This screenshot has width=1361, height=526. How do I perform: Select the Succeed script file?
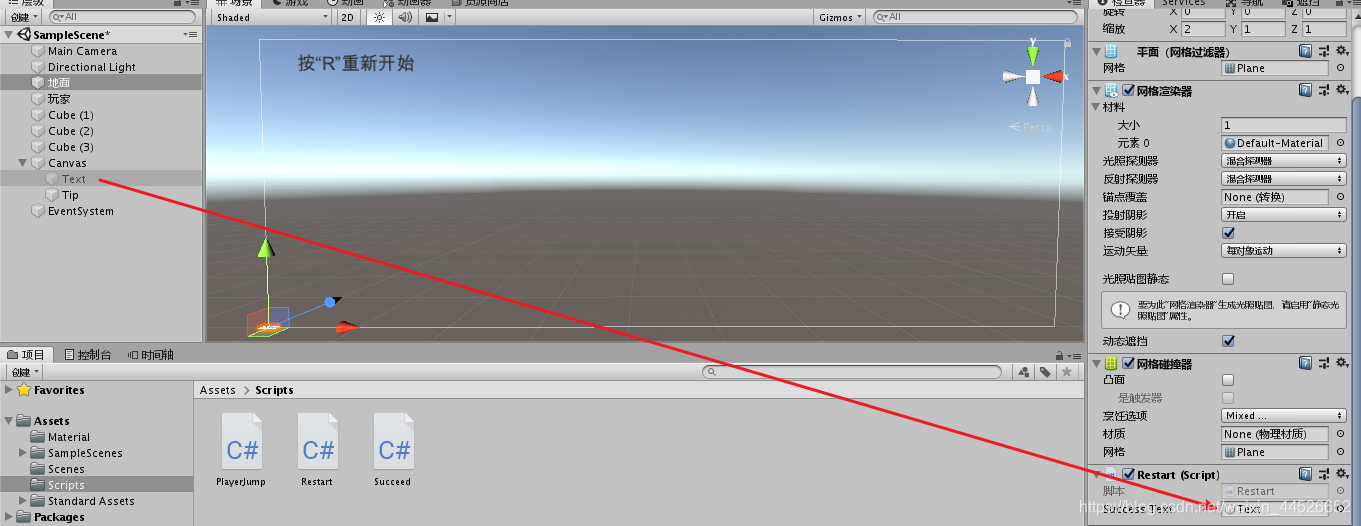[393, 450]
